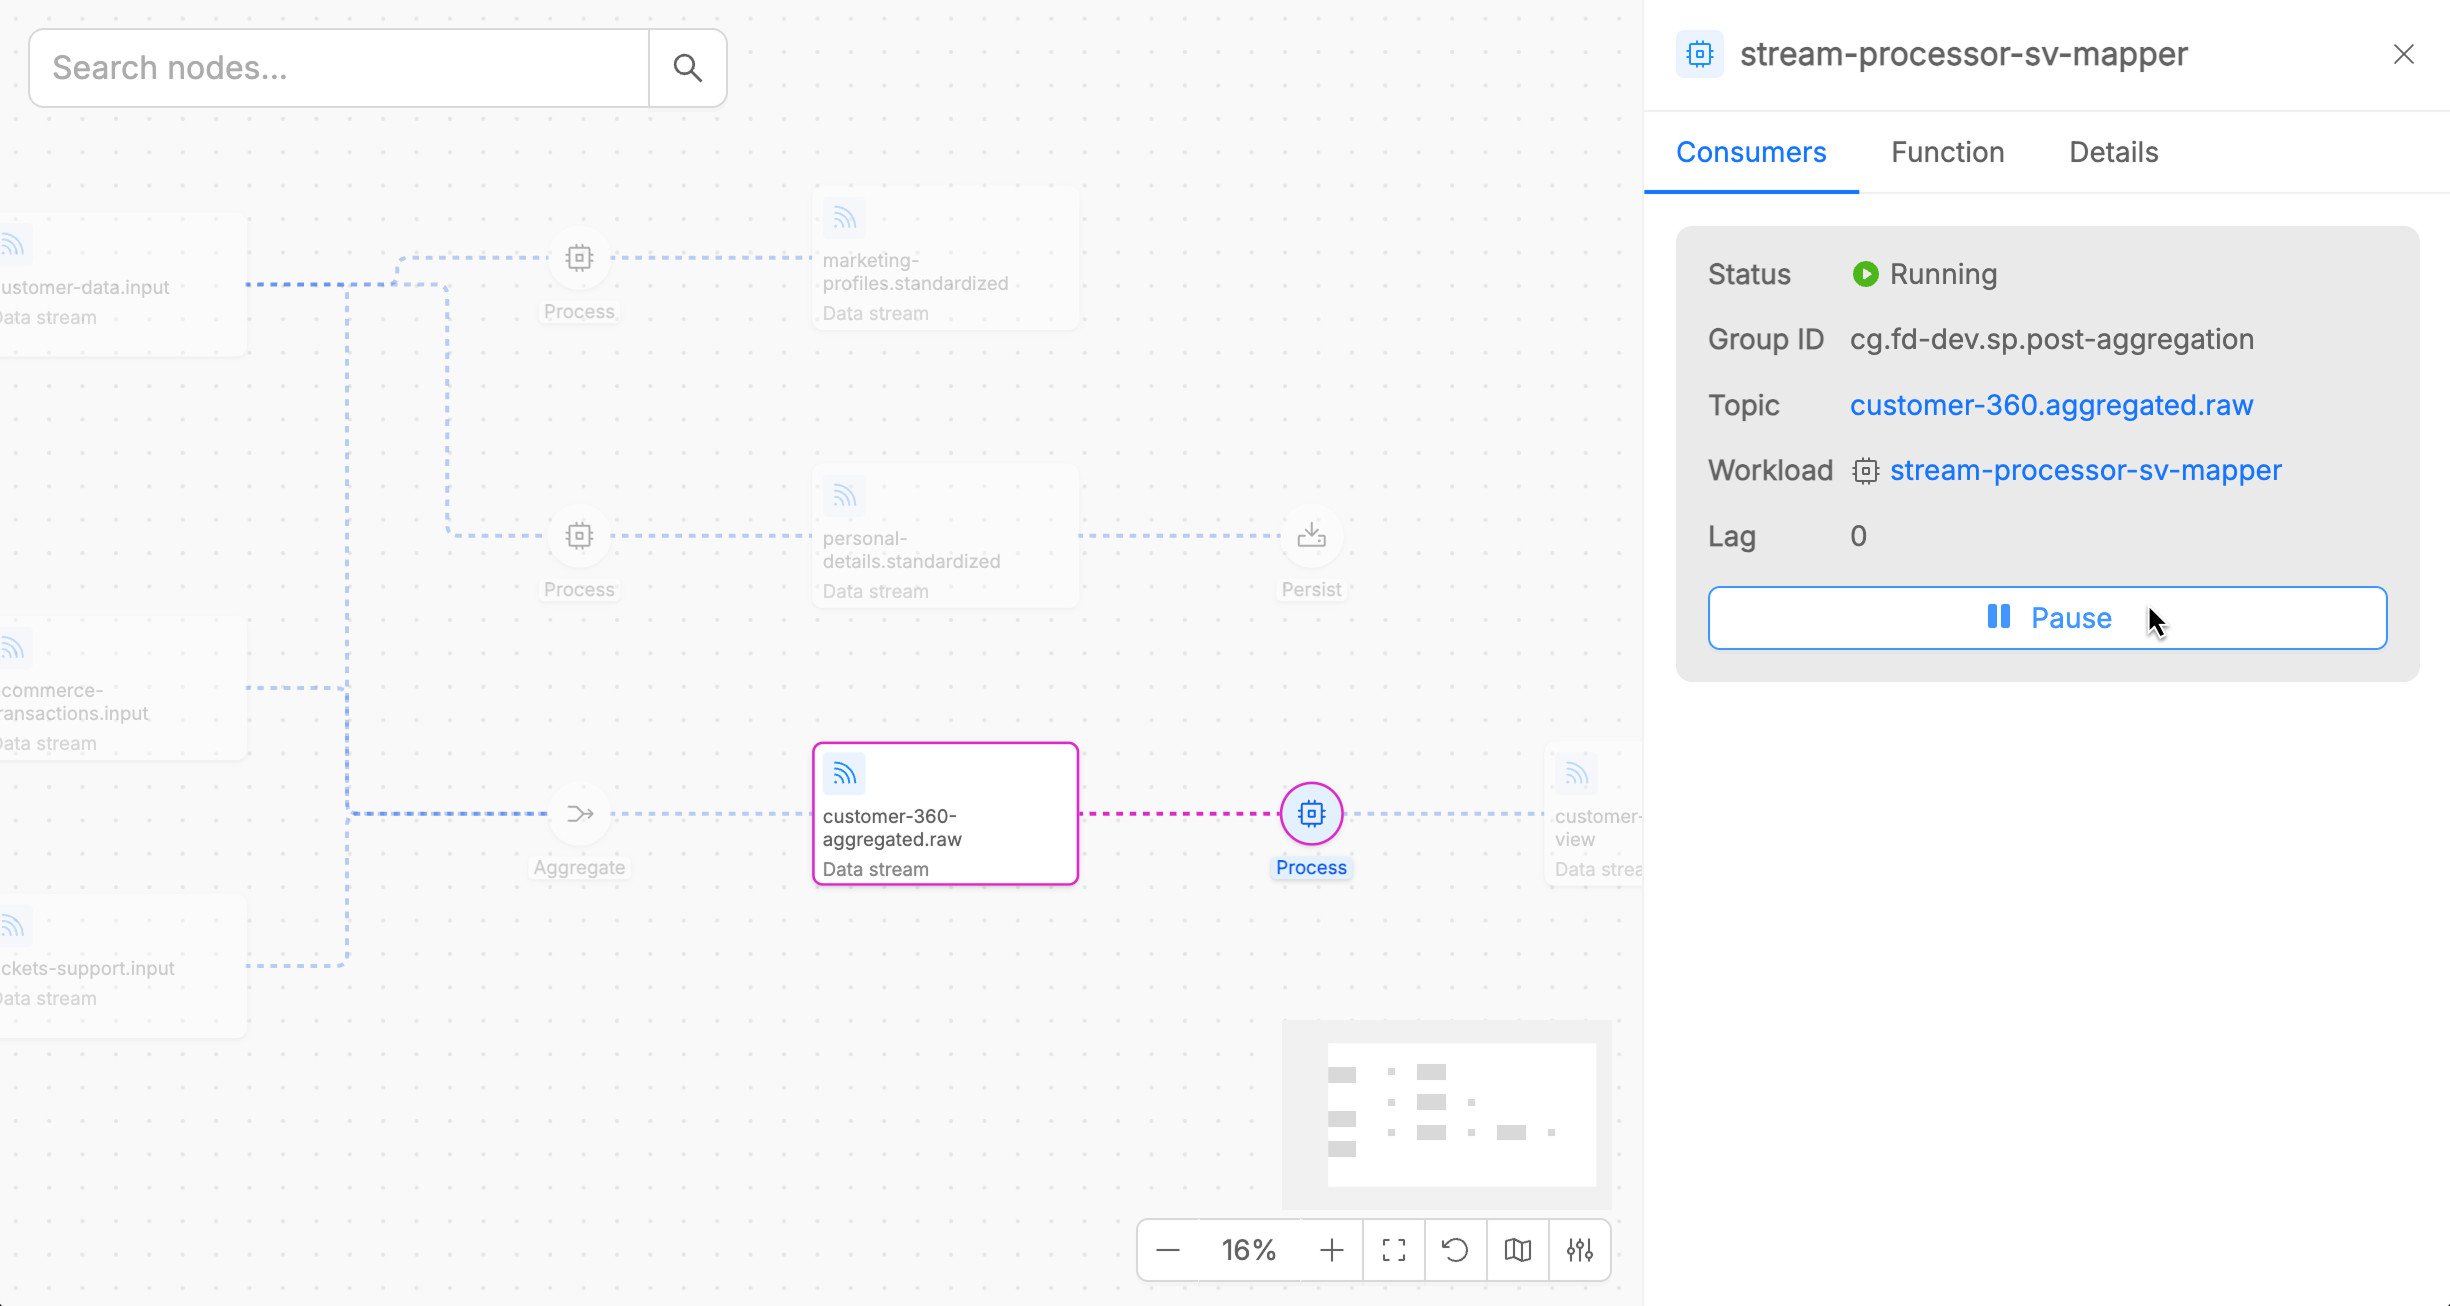Pause the running consumer

coord(2047,618)
